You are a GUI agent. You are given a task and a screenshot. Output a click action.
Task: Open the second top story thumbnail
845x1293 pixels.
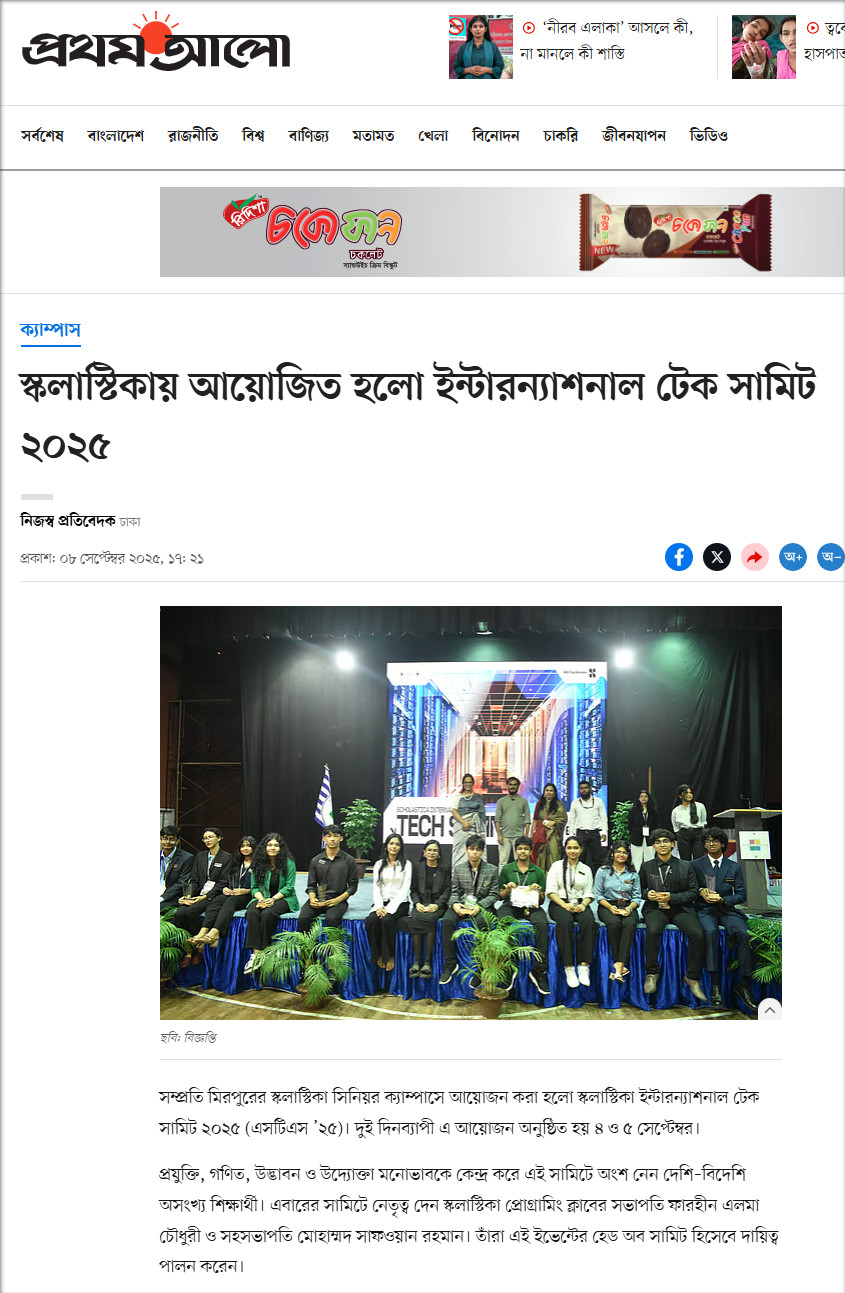coord(764,47)
